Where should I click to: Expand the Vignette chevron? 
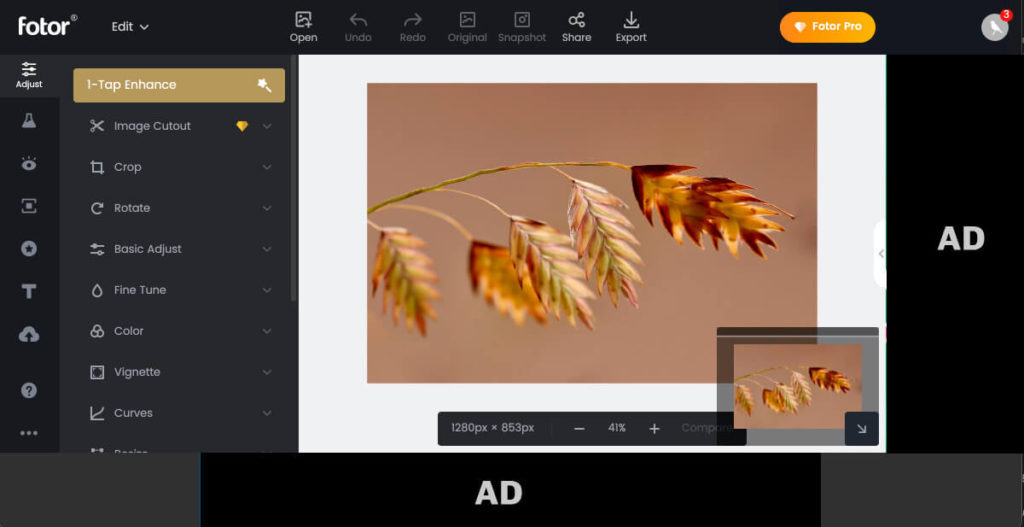(267, 372)
